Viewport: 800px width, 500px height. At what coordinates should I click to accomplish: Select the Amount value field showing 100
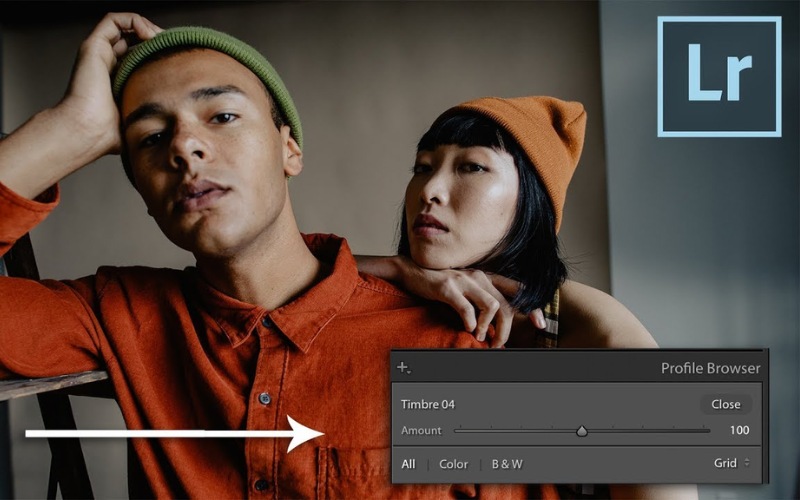[x=739, y=431]
